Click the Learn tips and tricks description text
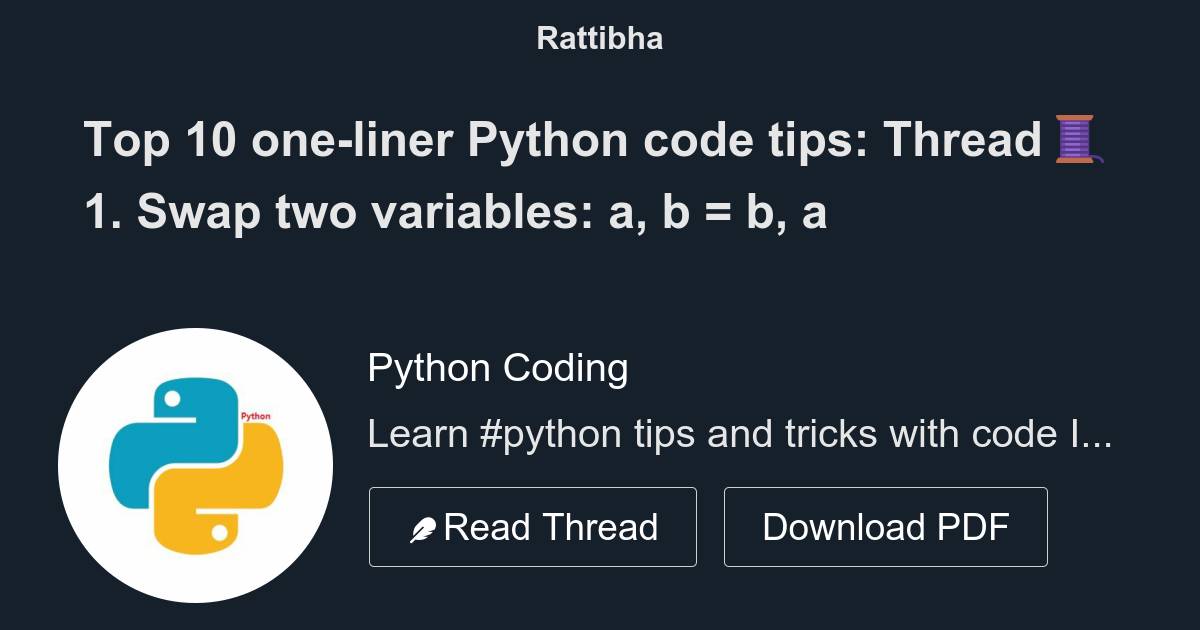The width and height of the screenshot is (1200, 630). point(740,435)
